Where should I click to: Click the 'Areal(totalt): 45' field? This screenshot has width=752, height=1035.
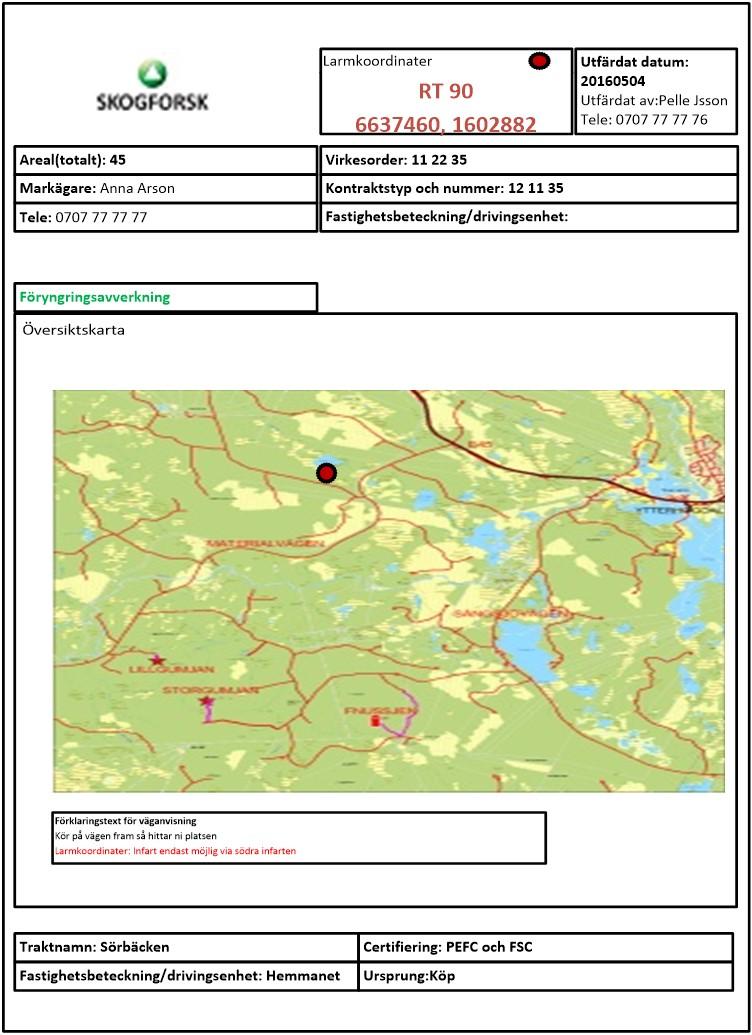[166, 160]
